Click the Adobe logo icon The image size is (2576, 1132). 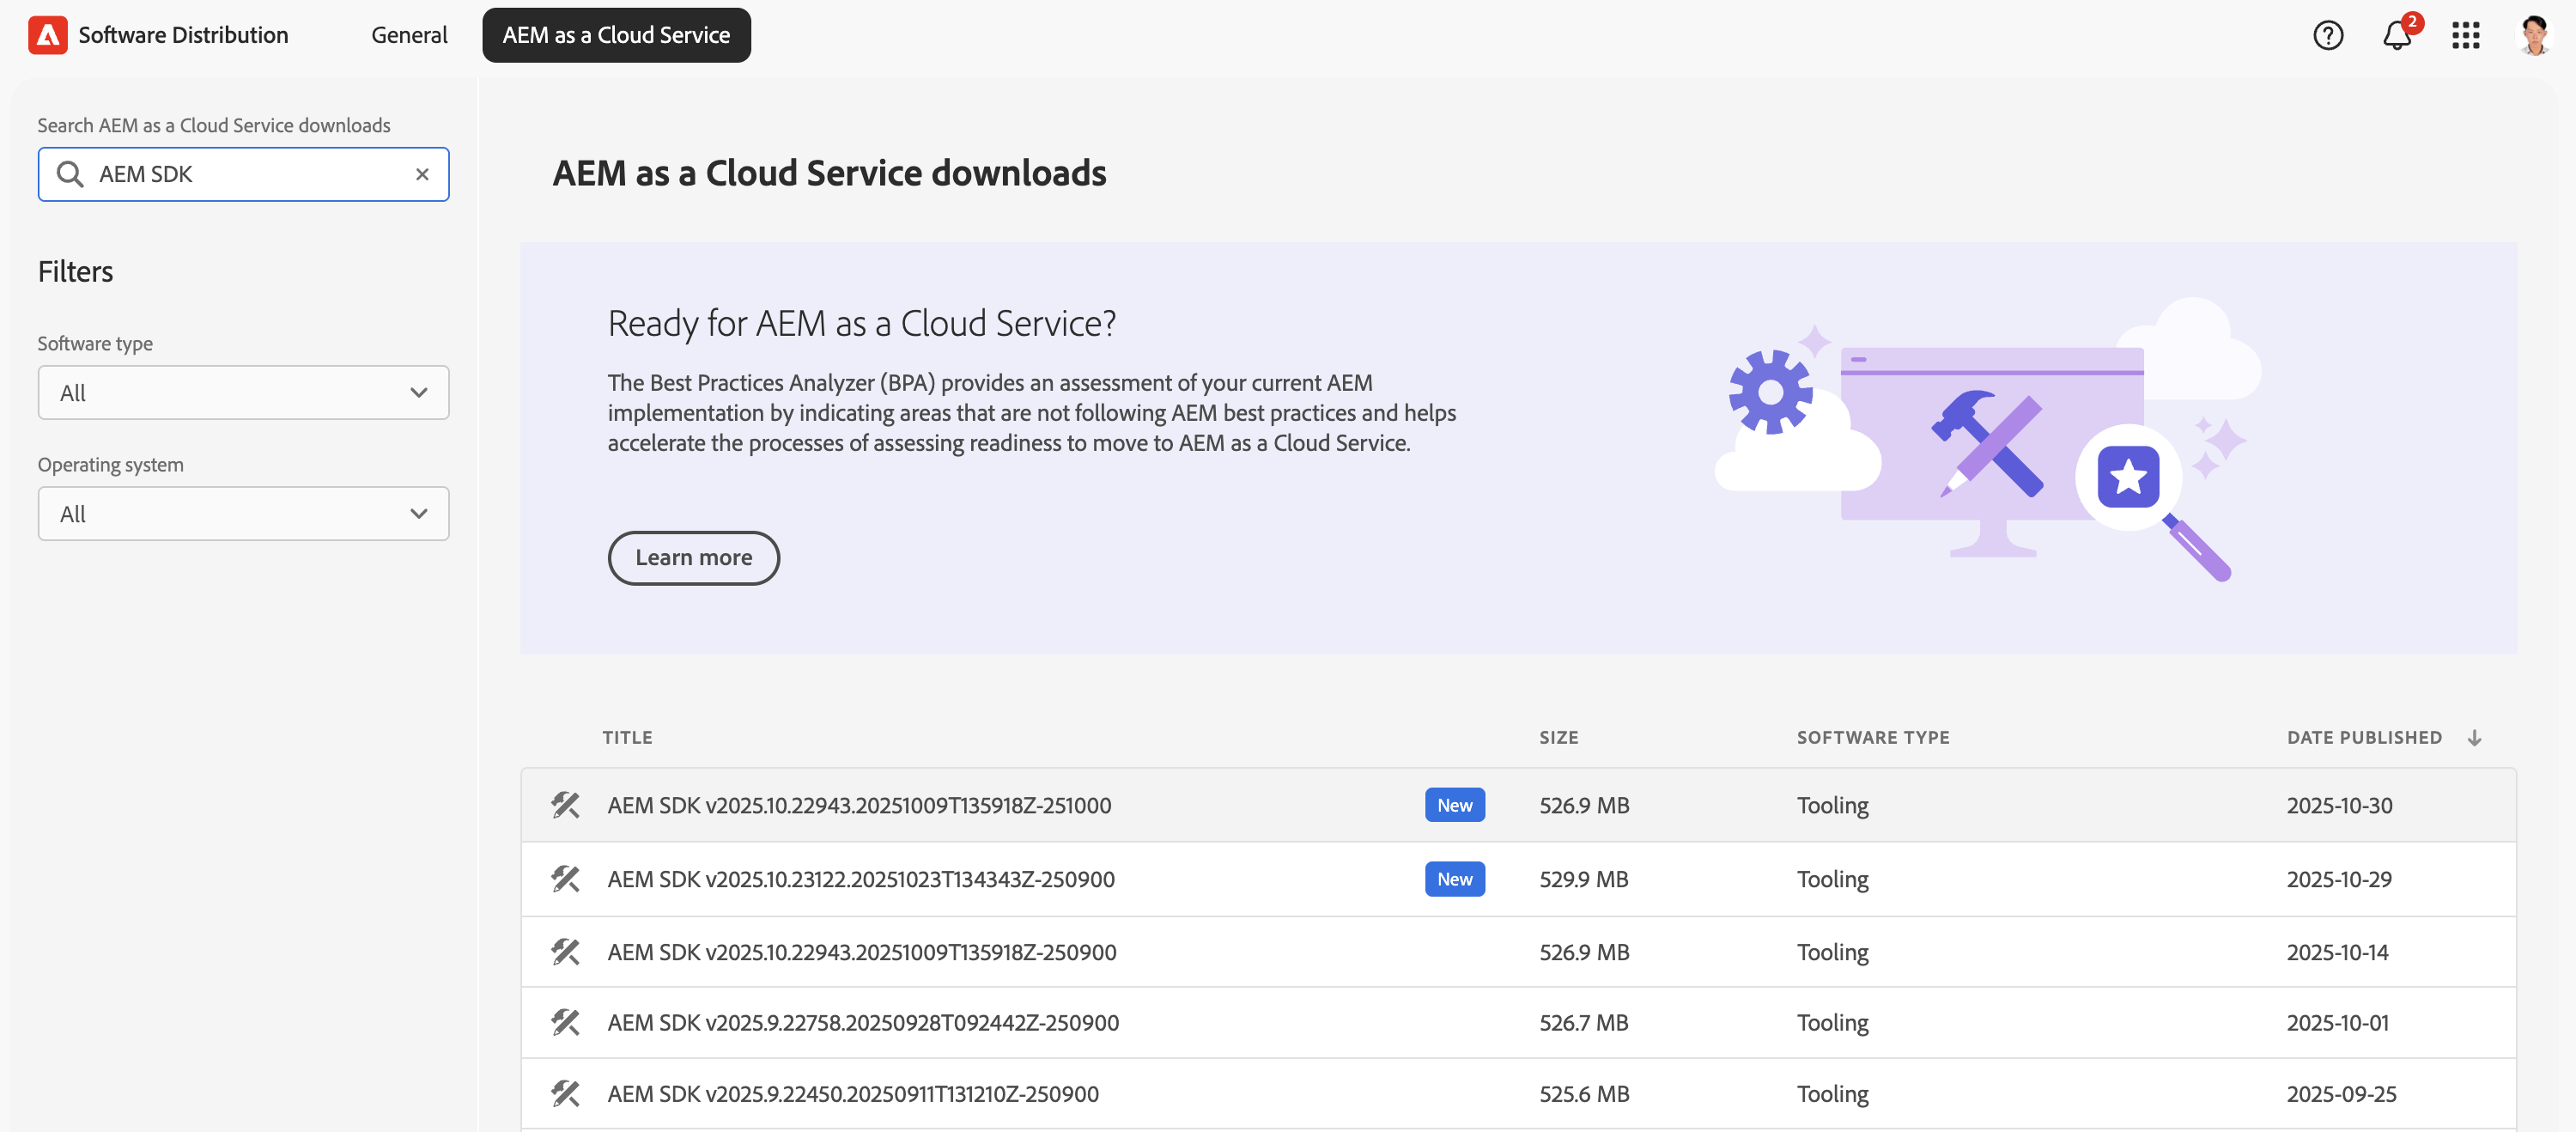click(x=47, y=35)
